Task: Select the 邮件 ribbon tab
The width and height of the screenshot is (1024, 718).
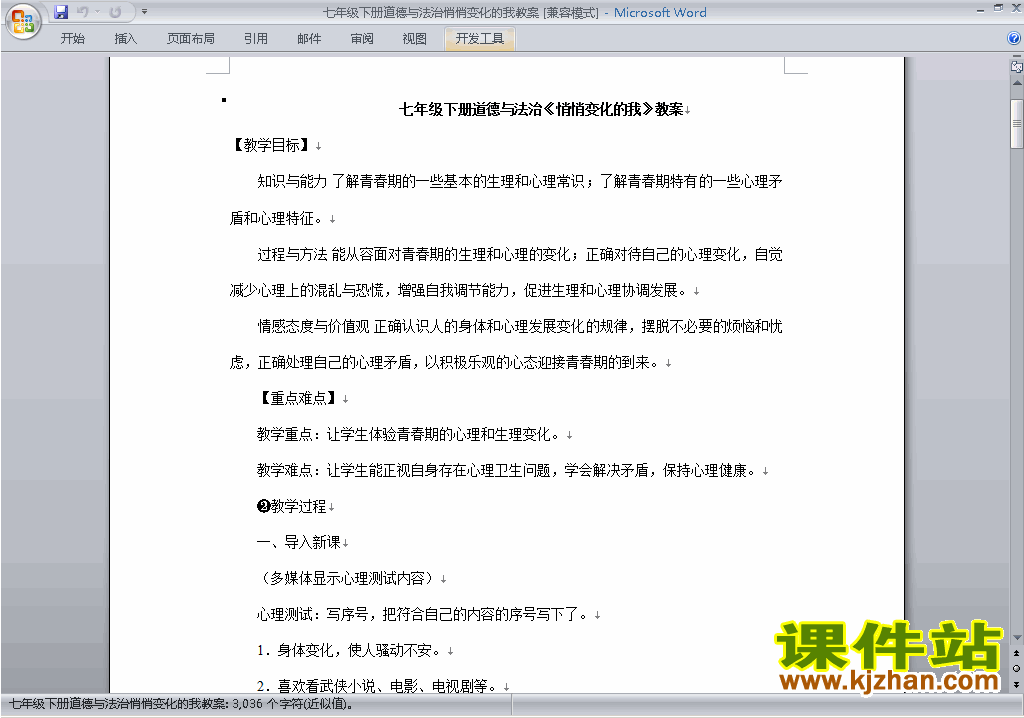Action: coord(309,39)
